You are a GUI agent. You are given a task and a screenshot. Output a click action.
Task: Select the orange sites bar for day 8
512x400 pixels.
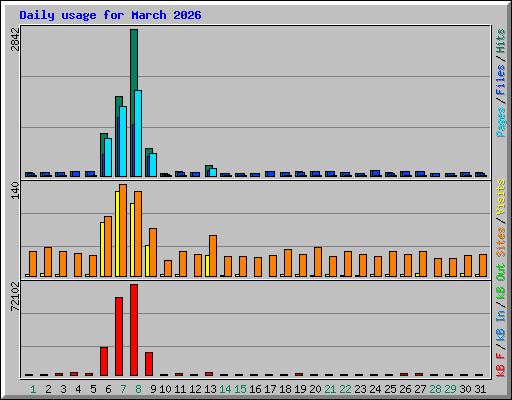[138, 234]
